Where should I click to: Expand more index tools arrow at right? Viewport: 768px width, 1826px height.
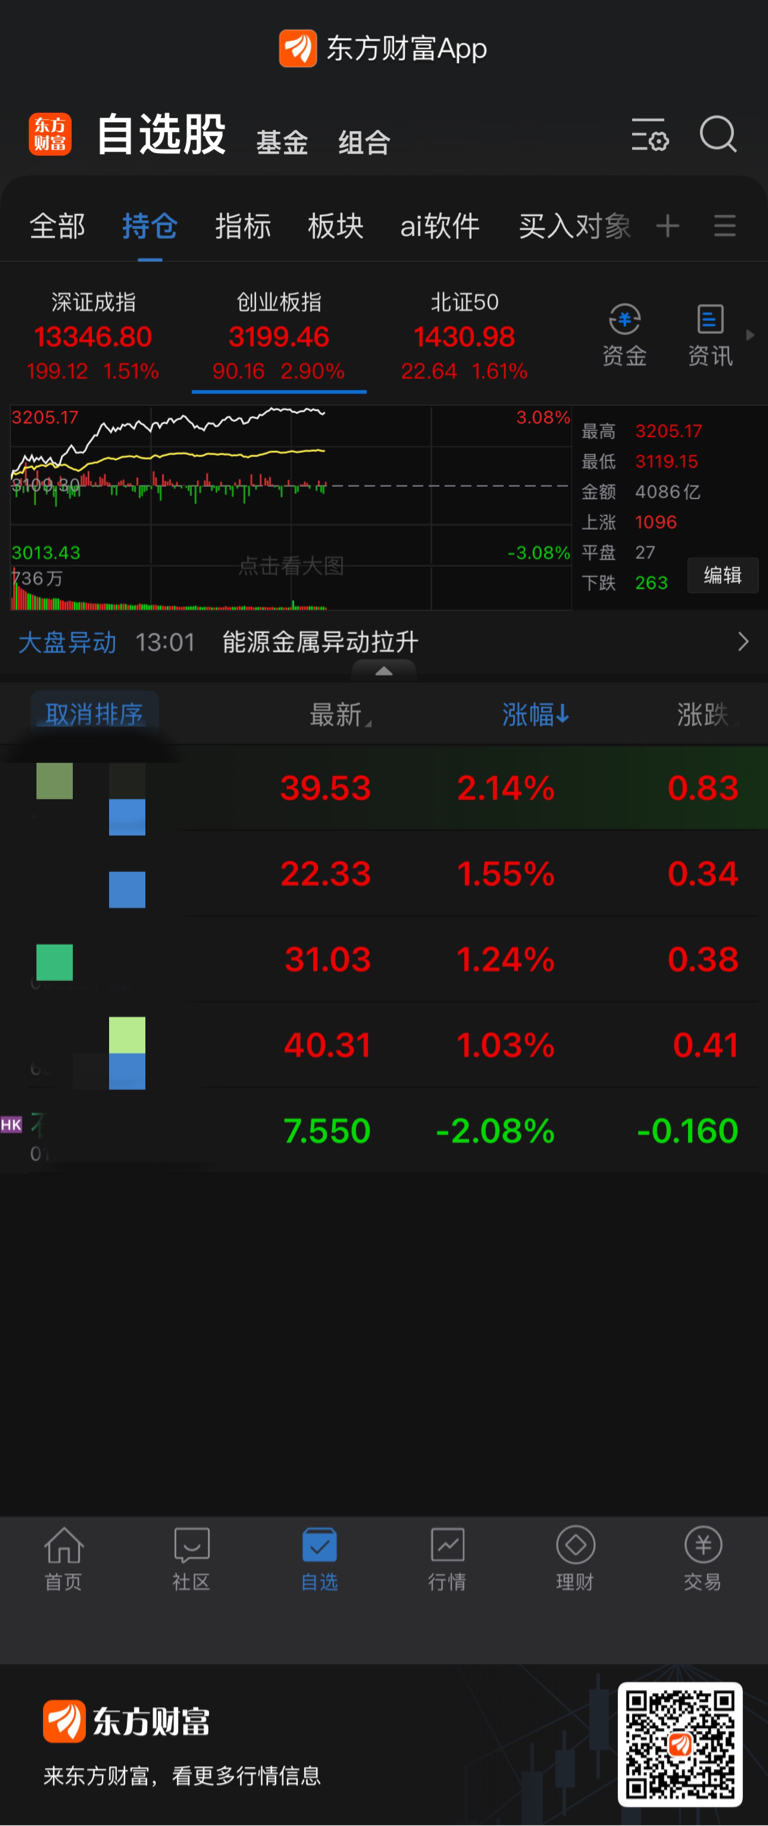coord(751,335)
